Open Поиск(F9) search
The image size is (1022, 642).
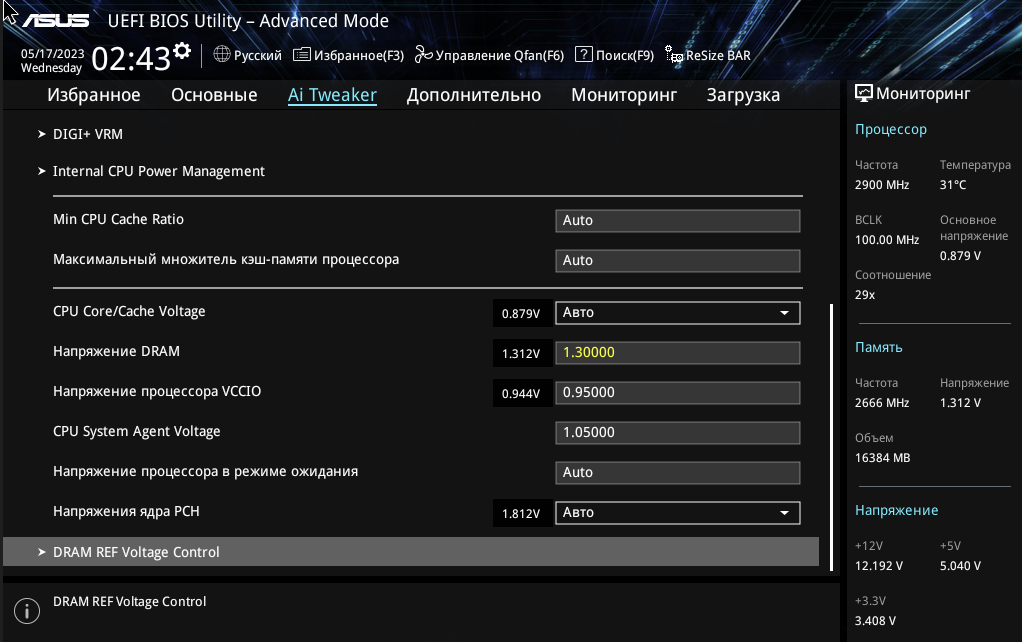[615, 55]
